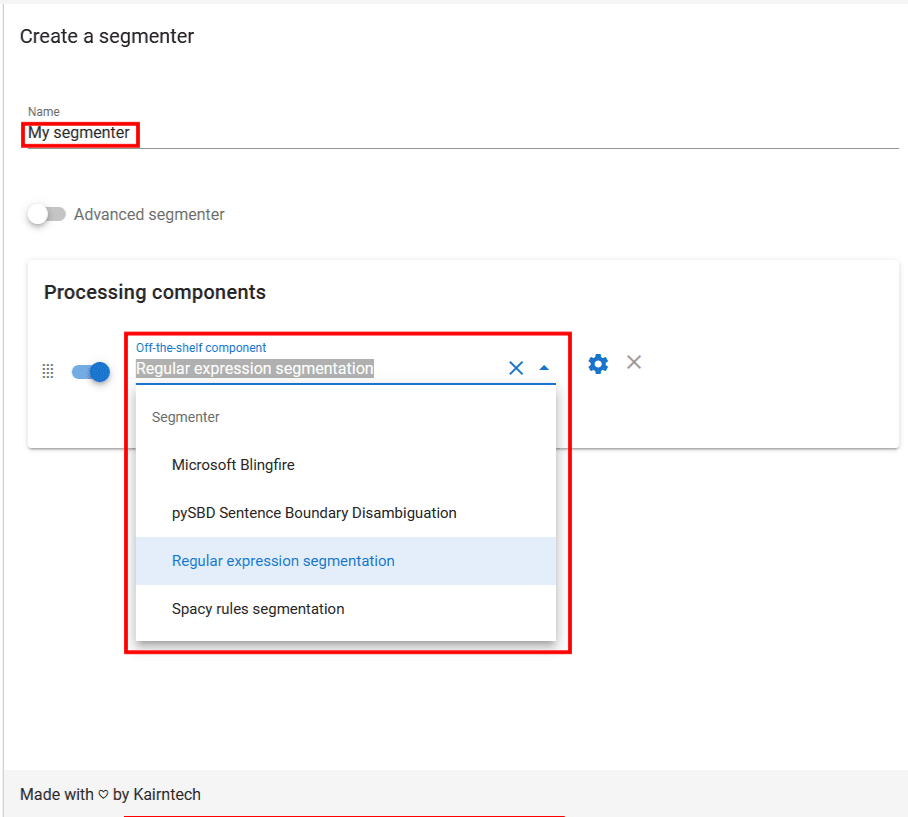
Task: Remove the component with grey X icon
Action: point(634,362)
